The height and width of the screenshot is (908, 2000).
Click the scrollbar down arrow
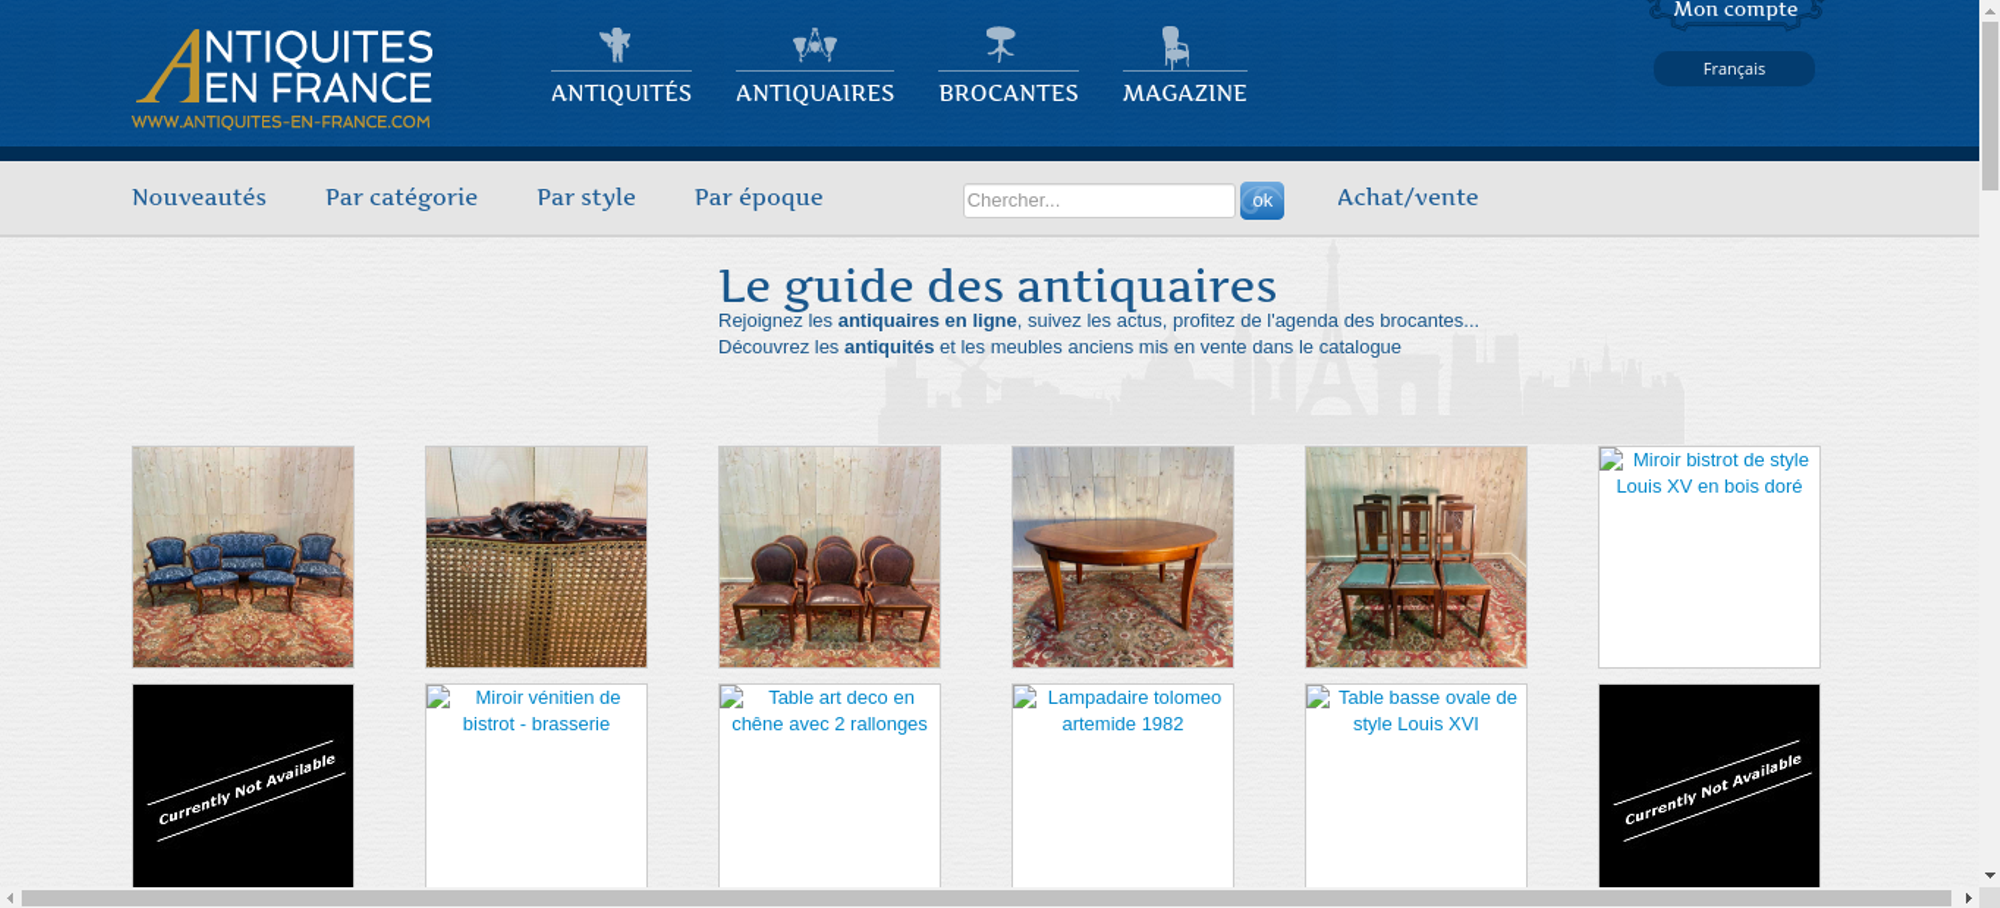click(x=1989, y=875)
